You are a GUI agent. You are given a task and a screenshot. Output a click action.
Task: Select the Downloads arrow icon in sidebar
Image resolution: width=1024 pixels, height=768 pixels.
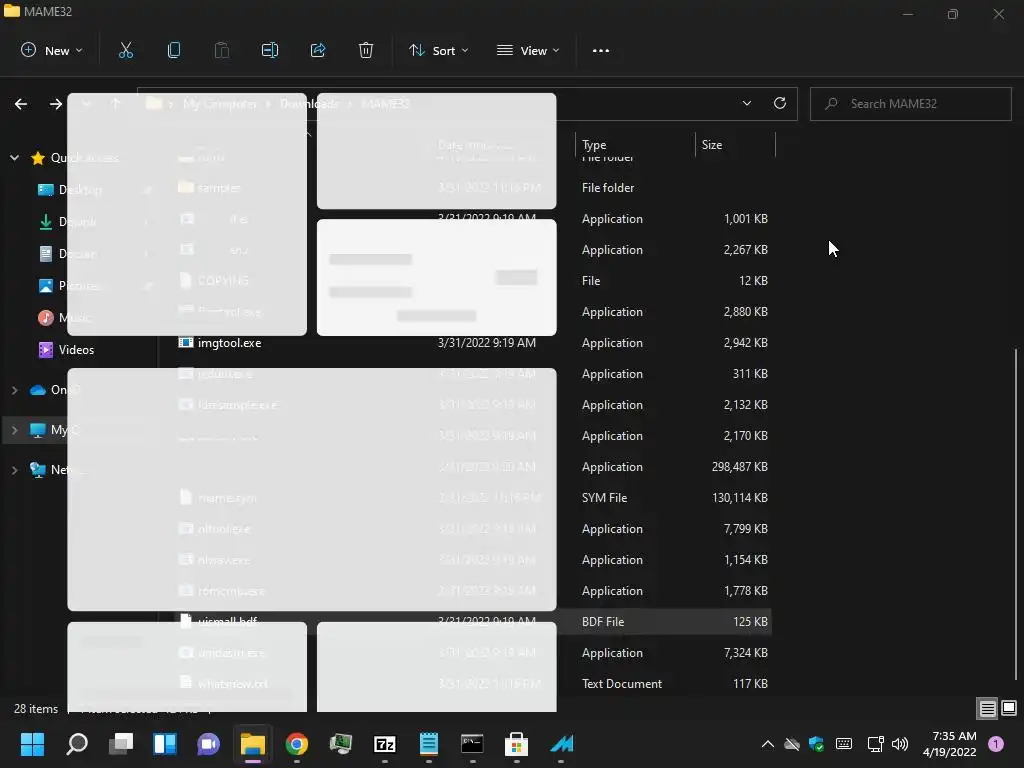click(x=46, y=221)
